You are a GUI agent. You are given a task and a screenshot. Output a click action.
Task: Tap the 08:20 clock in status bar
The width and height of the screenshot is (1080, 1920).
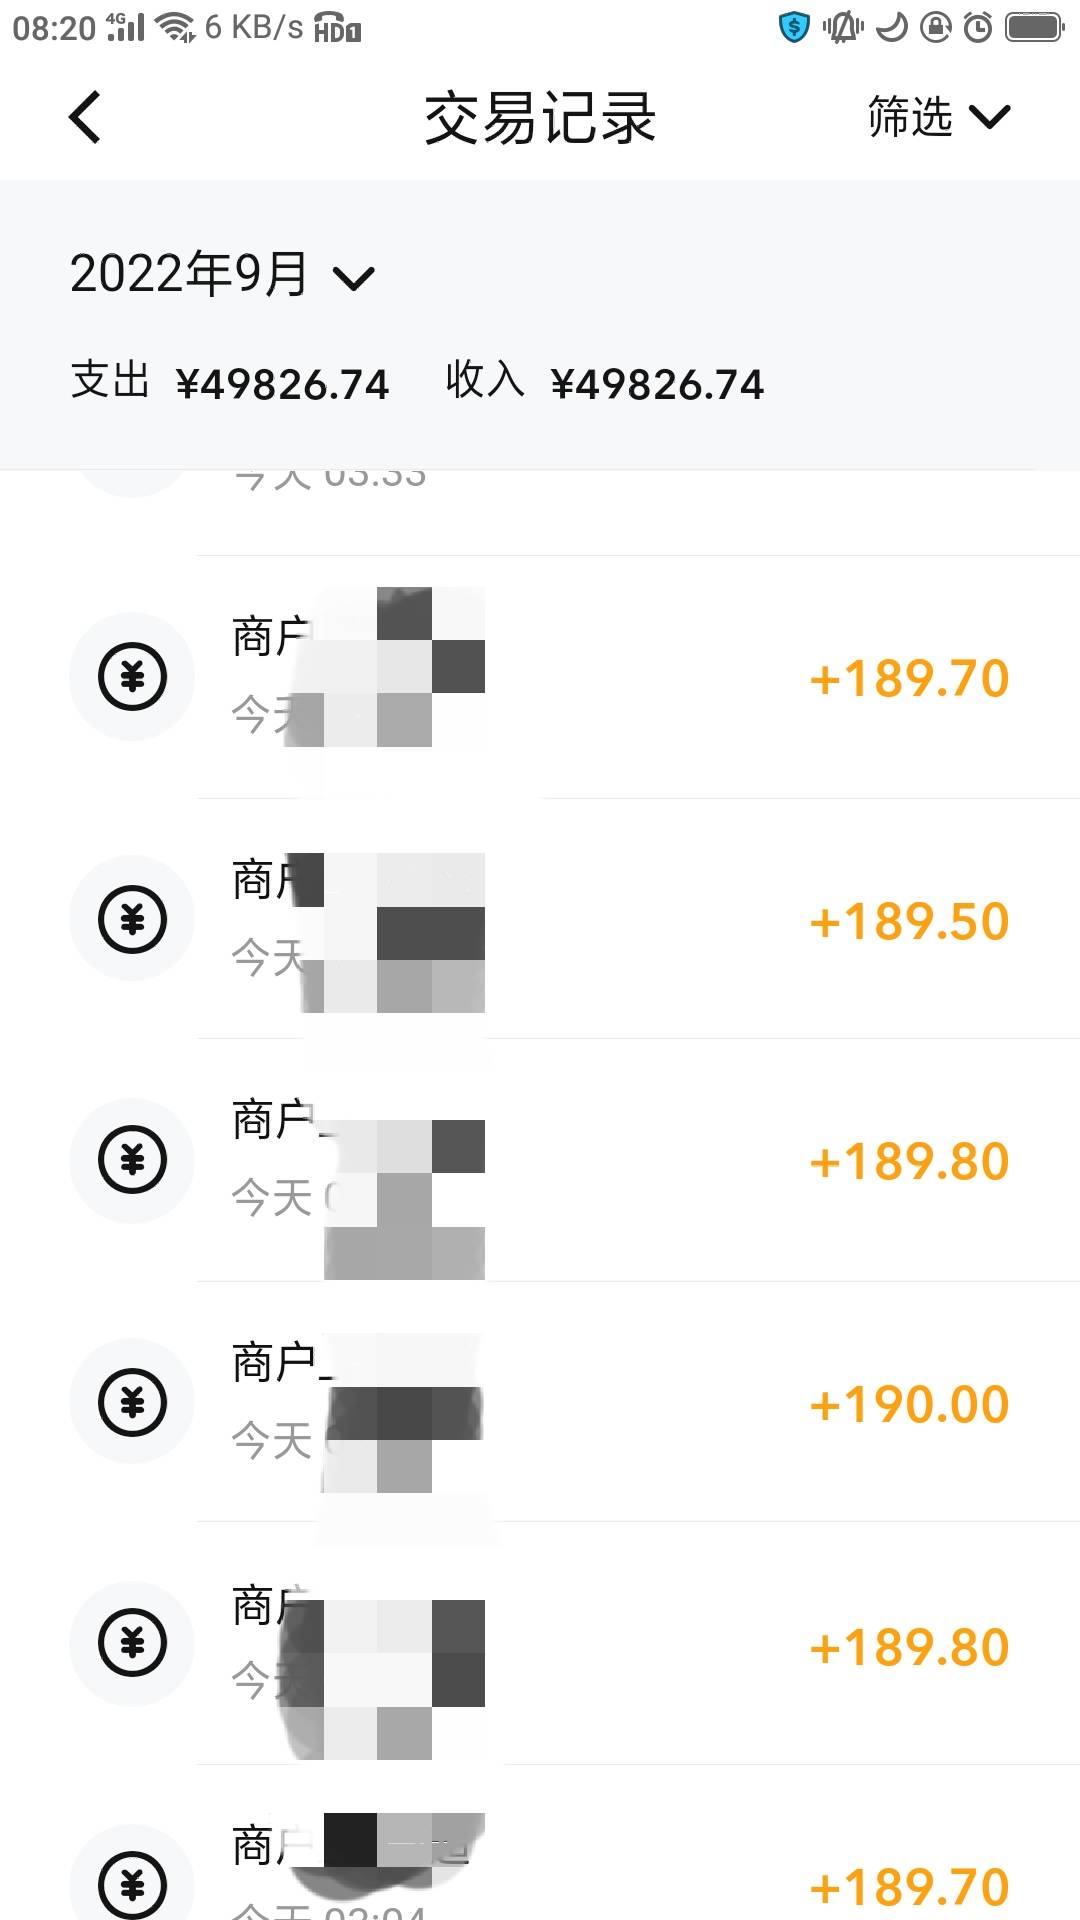pos(53,28)
